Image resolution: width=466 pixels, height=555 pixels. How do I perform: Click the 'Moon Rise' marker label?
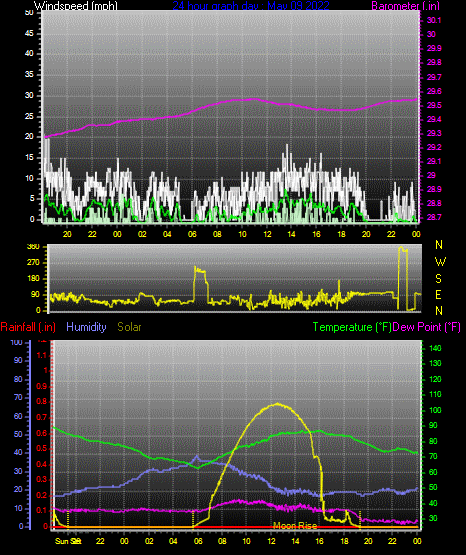(x=295, y=526)
